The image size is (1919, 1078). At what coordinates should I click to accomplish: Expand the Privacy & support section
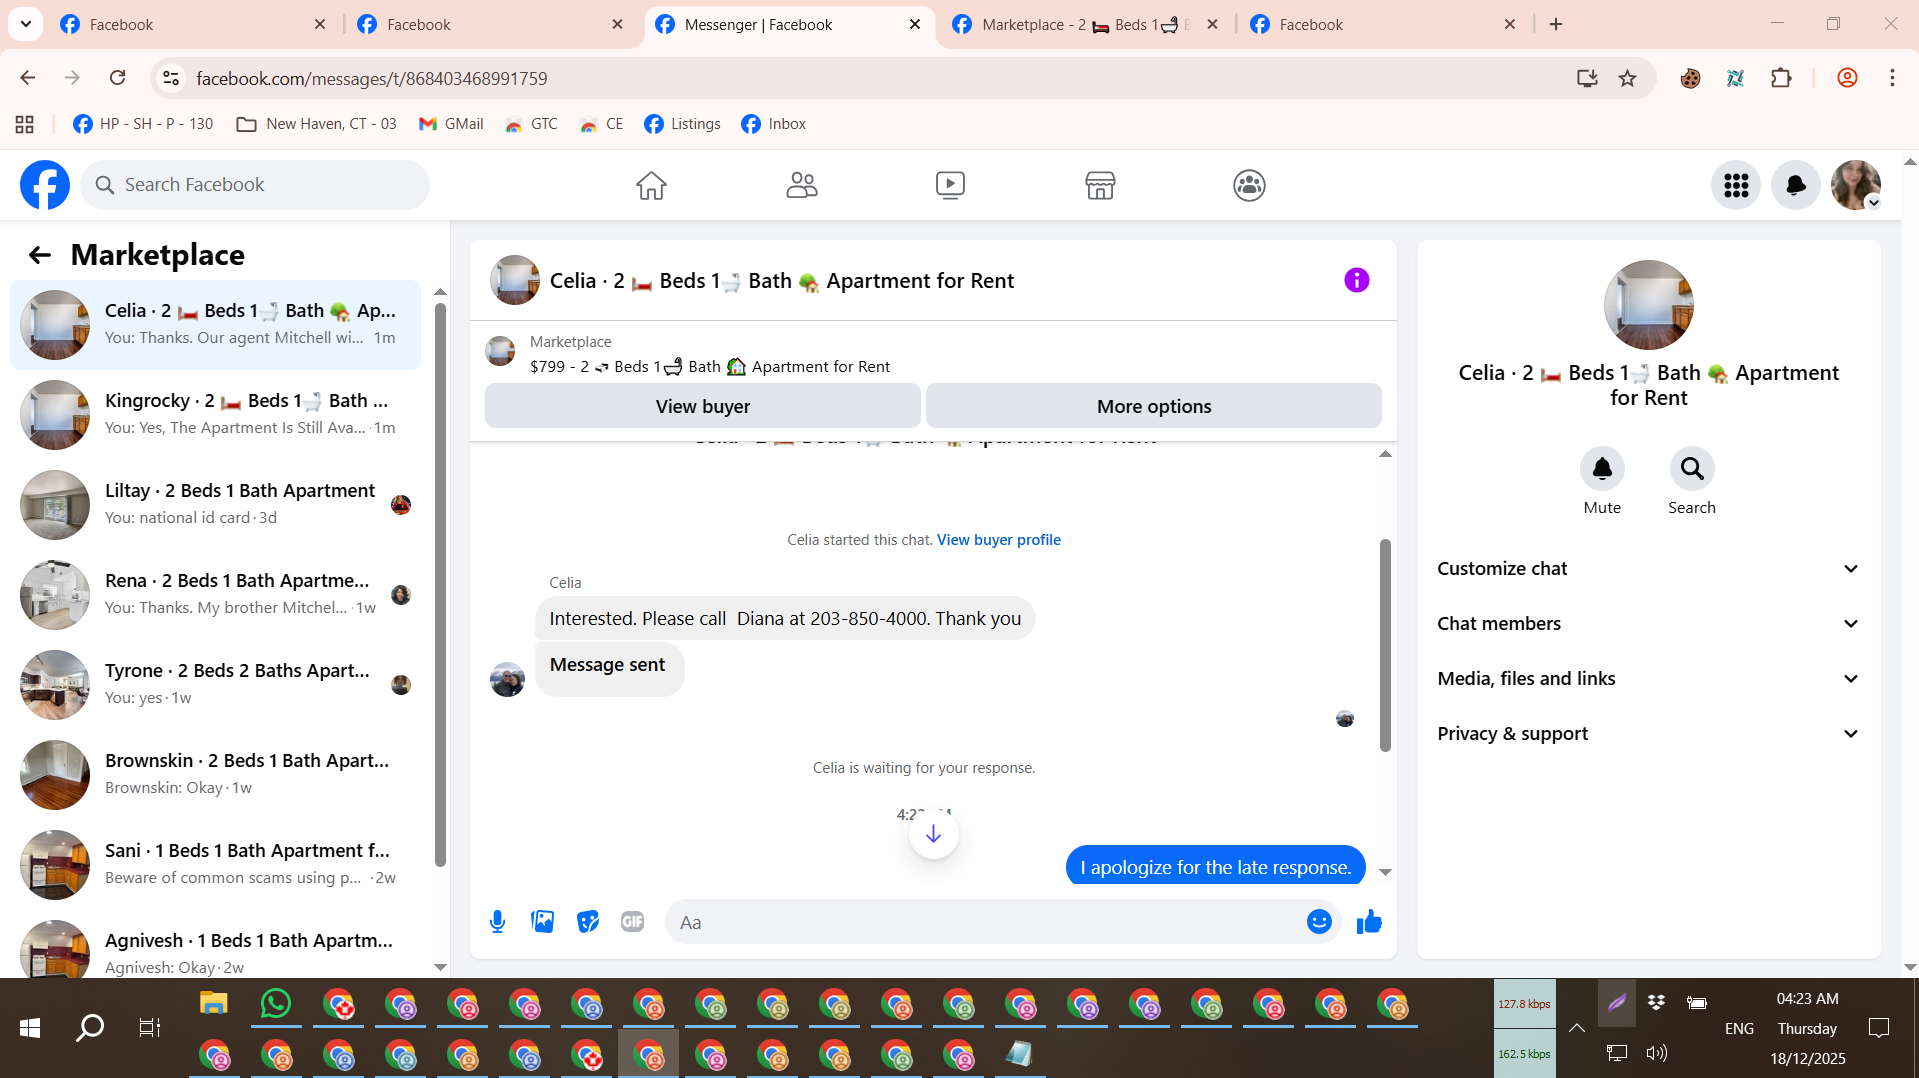pyautogui.click(x=1648, y=734)
